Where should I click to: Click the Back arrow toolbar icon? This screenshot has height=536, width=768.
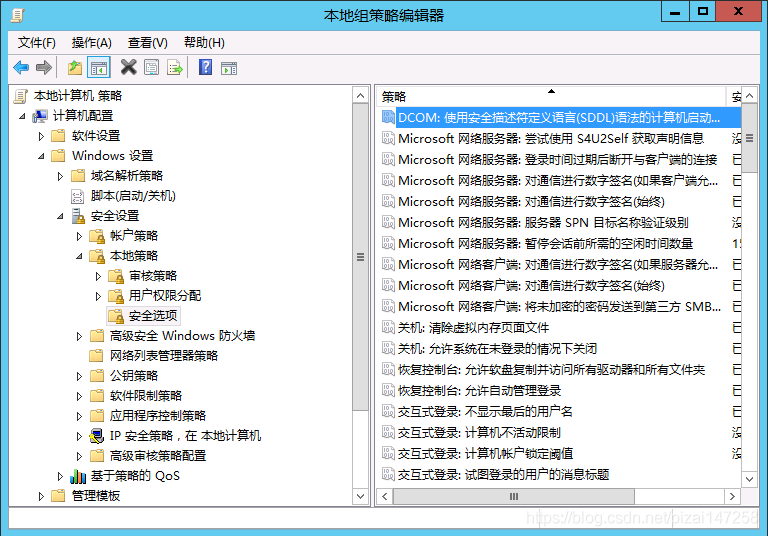[21, 68]
